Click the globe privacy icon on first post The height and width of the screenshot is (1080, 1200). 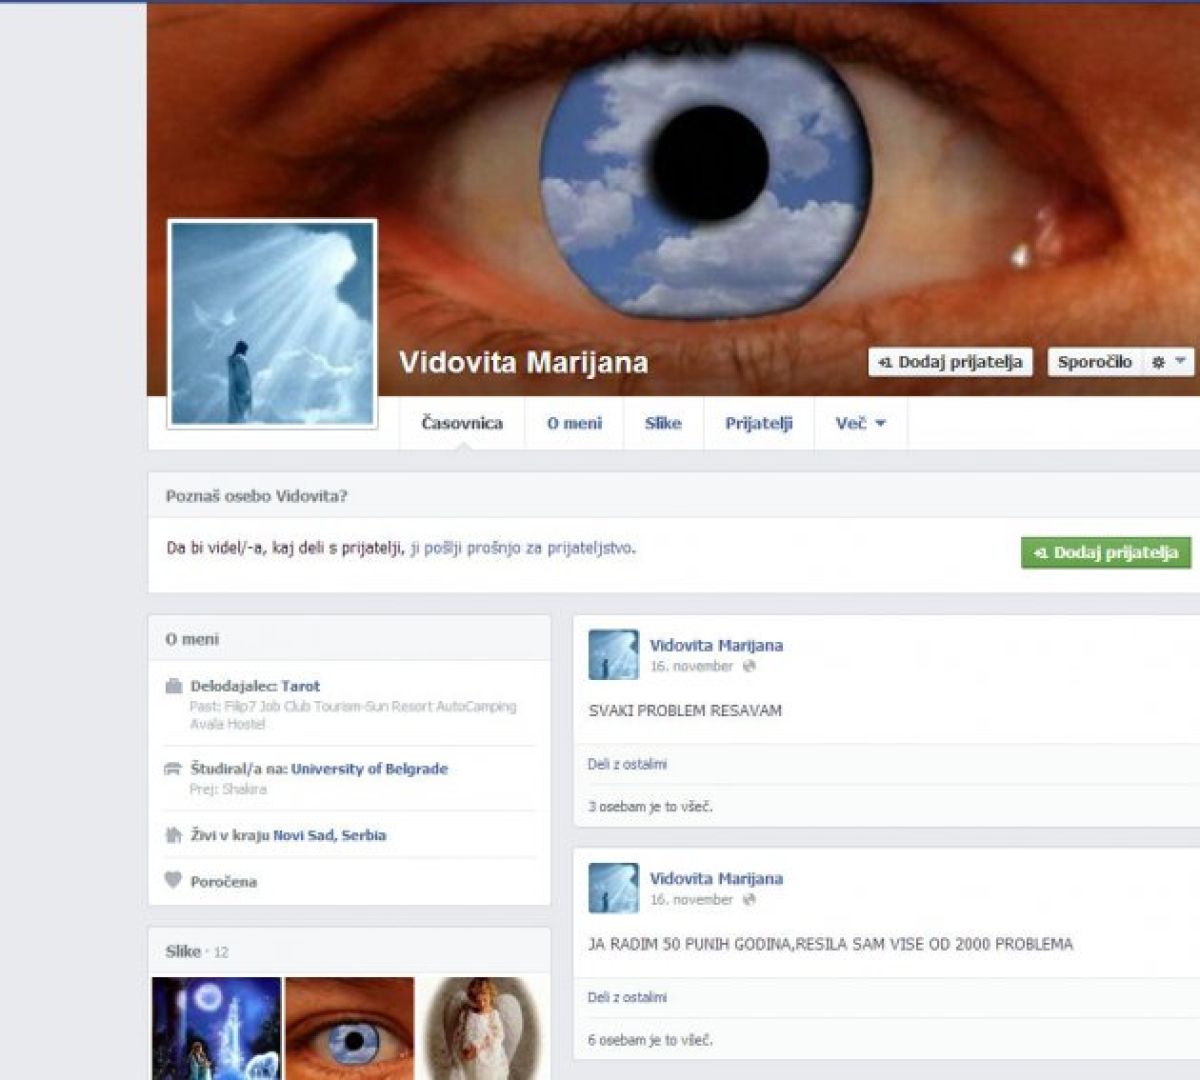pyautogui.click(x=749, y=667)
